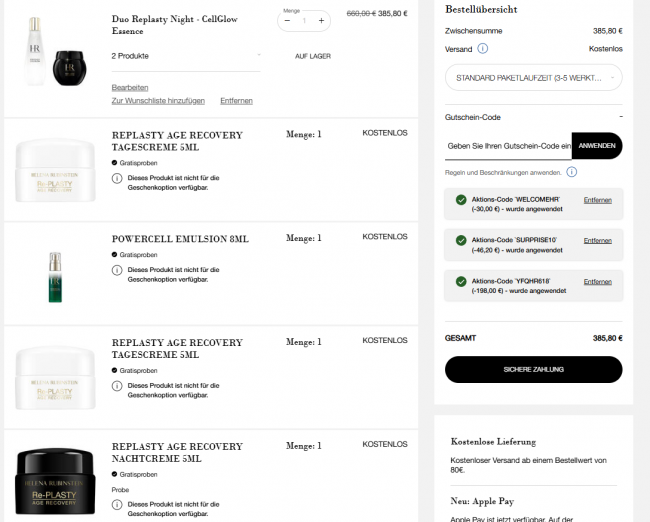
Task: Focus the Gutschein-Code input field
Action: point(508,146)
